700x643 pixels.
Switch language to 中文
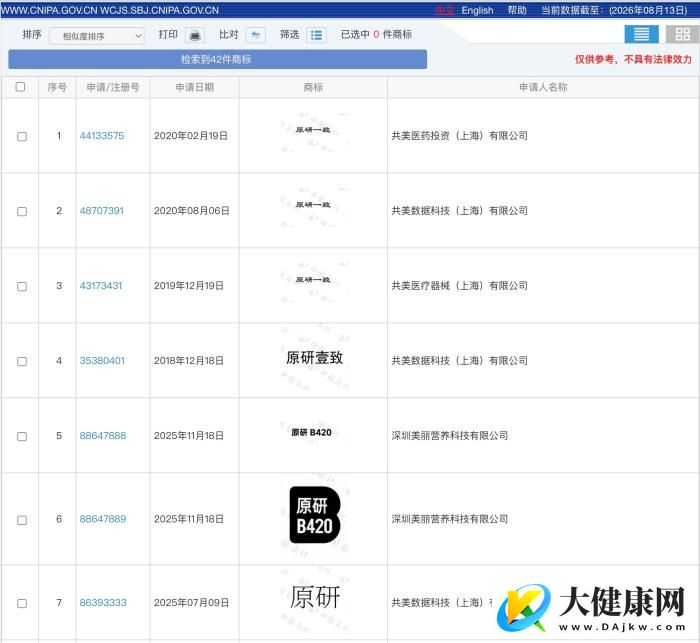[445, 10]
